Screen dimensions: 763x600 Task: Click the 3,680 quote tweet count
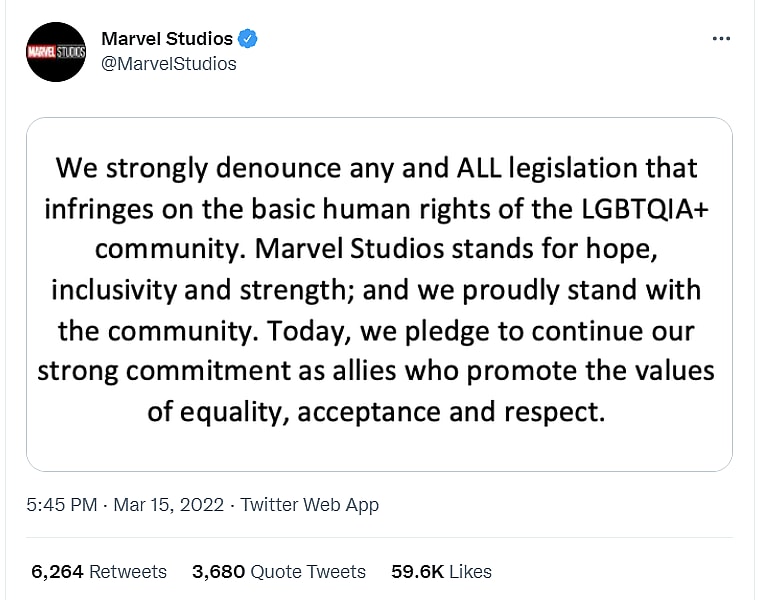point(218,572)
